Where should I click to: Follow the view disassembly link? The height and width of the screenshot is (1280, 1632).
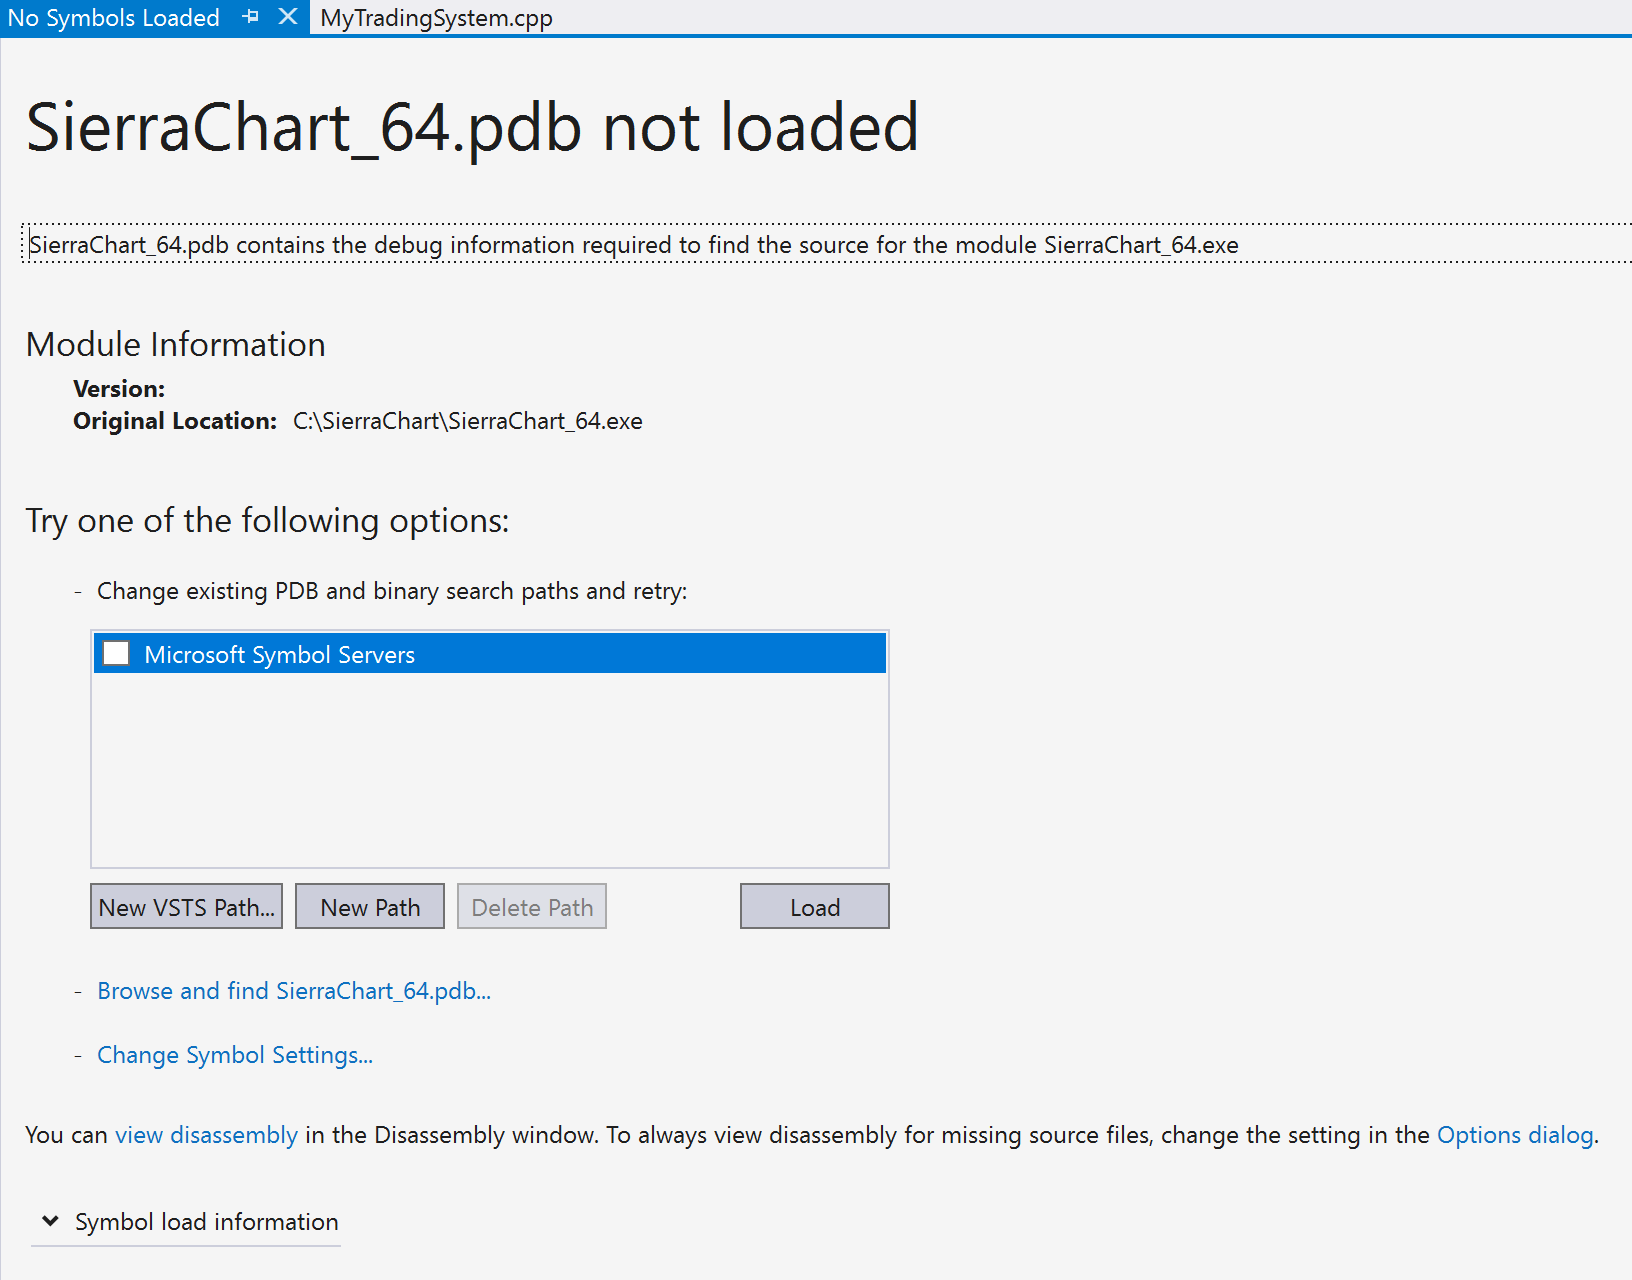point(207,1135)
